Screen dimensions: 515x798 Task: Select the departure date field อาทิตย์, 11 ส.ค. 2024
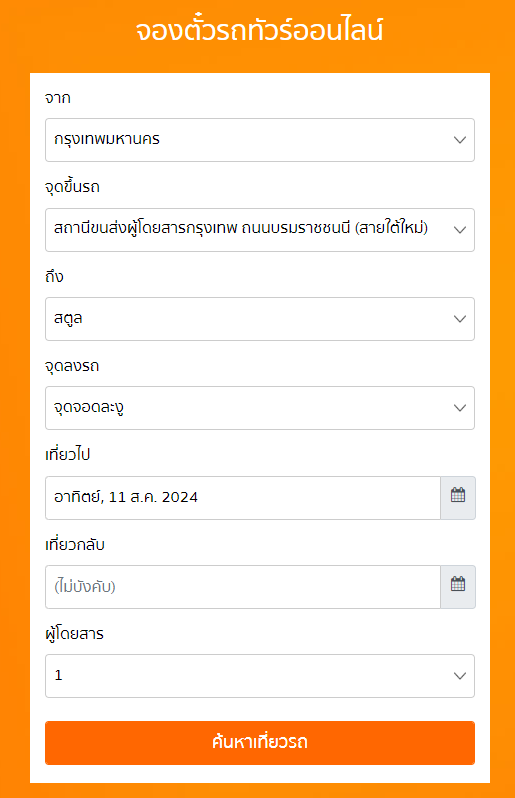243,498
